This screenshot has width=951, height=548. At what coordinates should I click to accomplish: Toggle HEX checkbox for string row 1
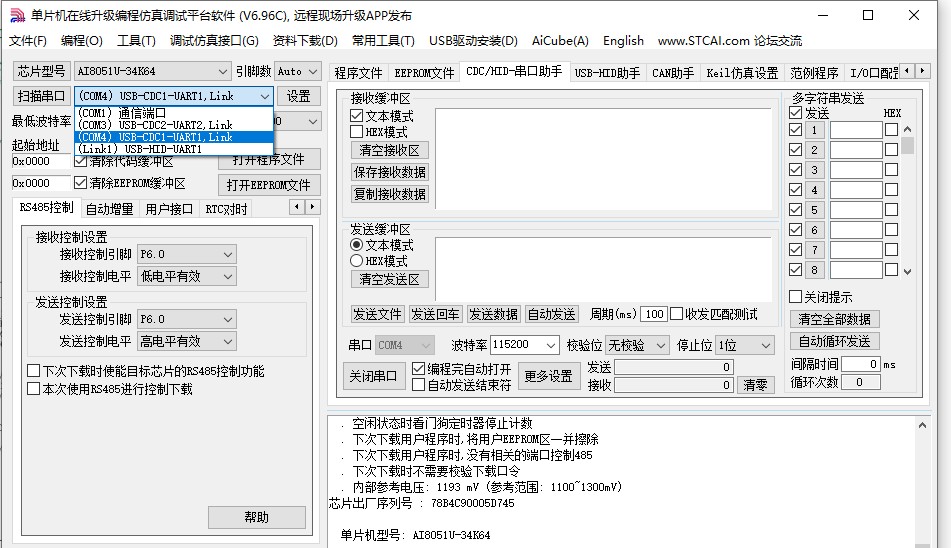click(x=891, y=130)
